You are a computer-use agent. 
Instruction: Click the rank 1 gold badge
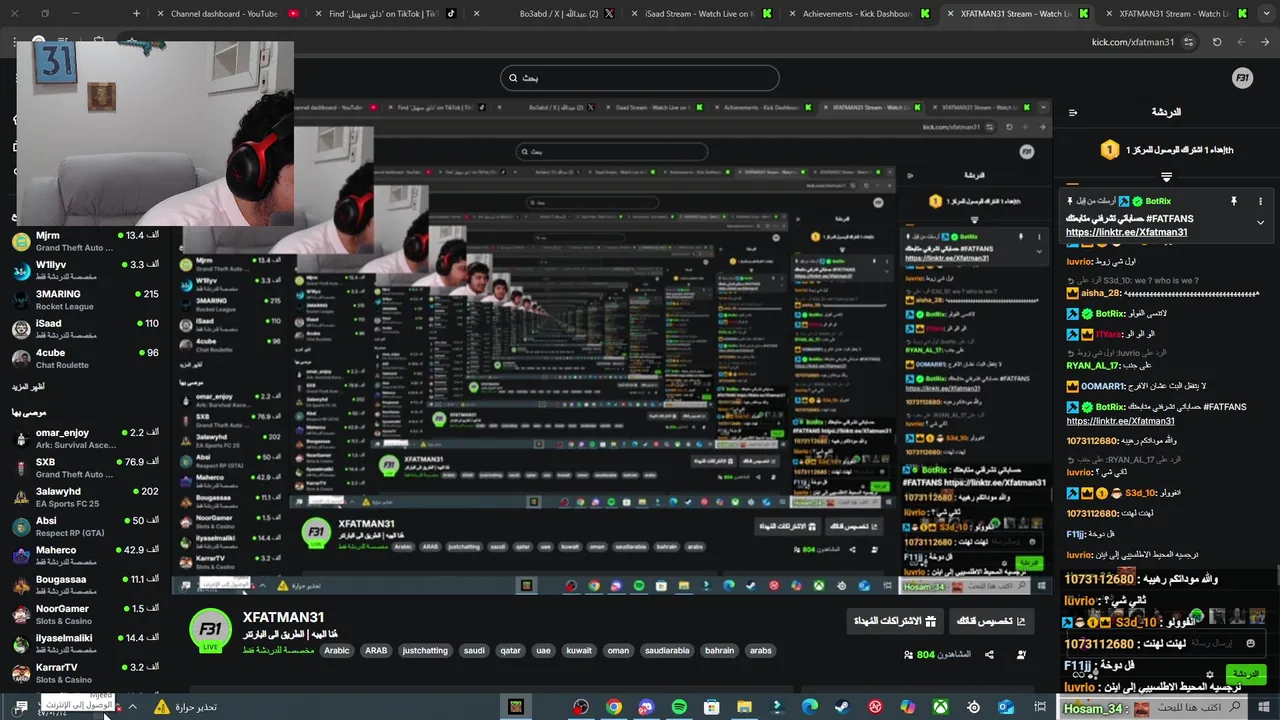[1109, 150]
